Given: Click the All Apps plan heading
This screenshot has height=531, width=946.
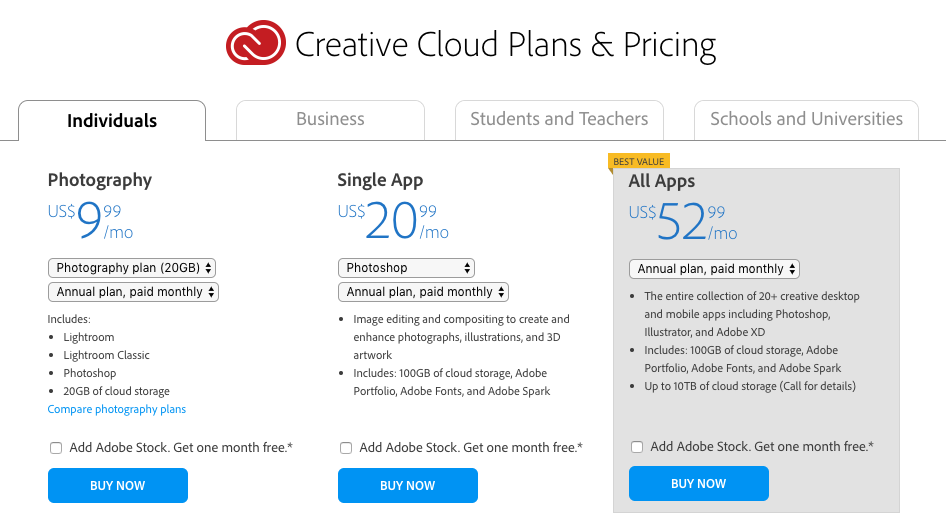Looking at the screenshot, I should (x=661, y=181).
